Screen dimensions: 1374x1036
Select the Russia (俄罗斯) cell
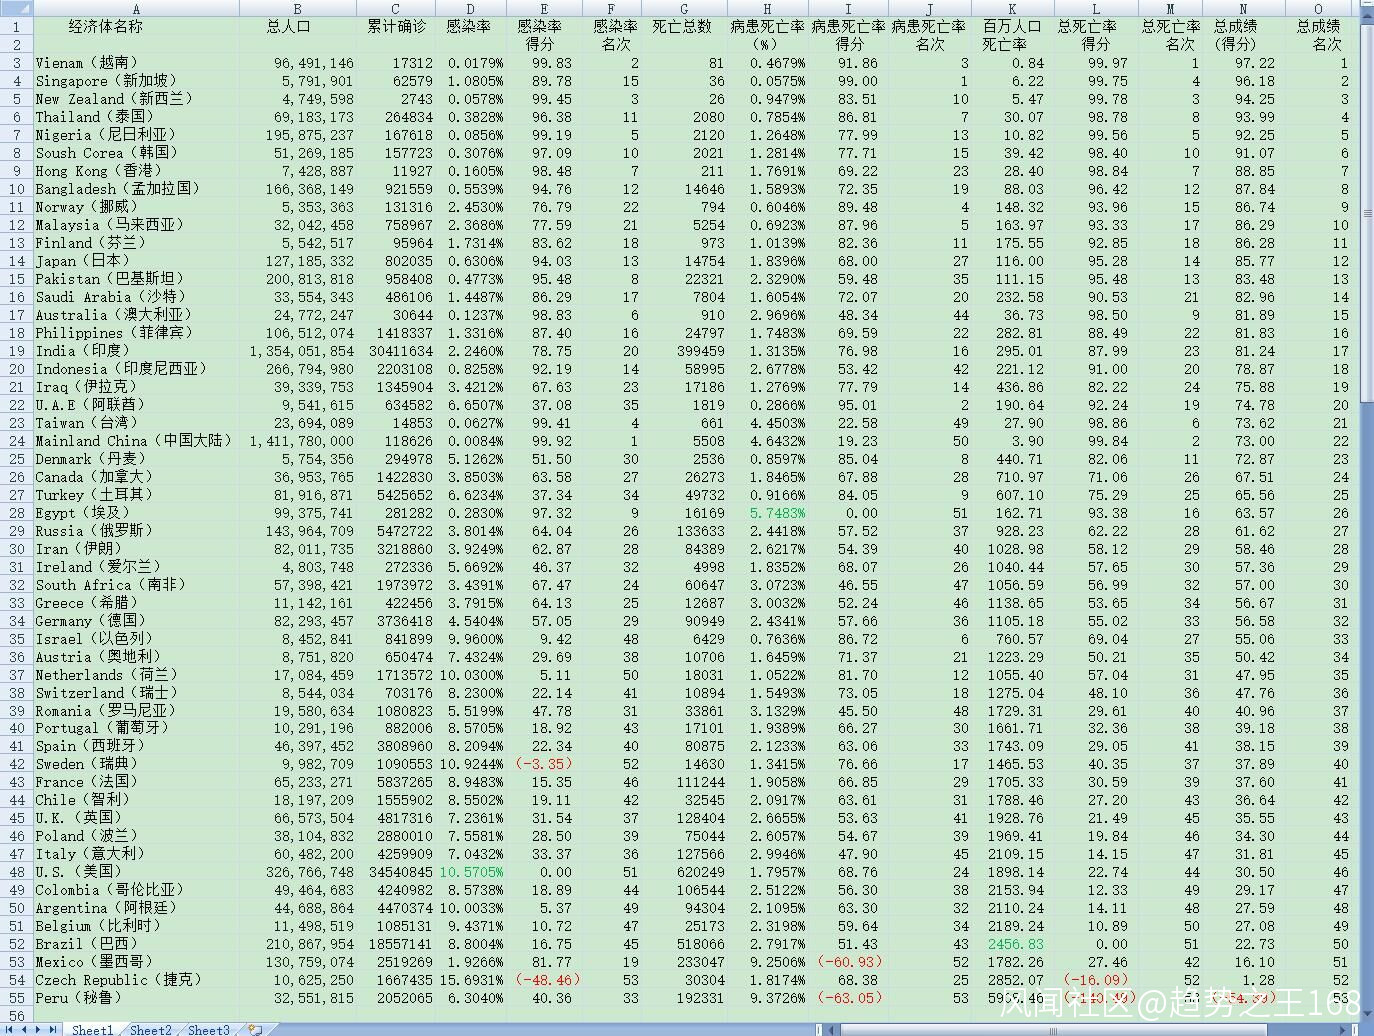[x=136, y=531]
